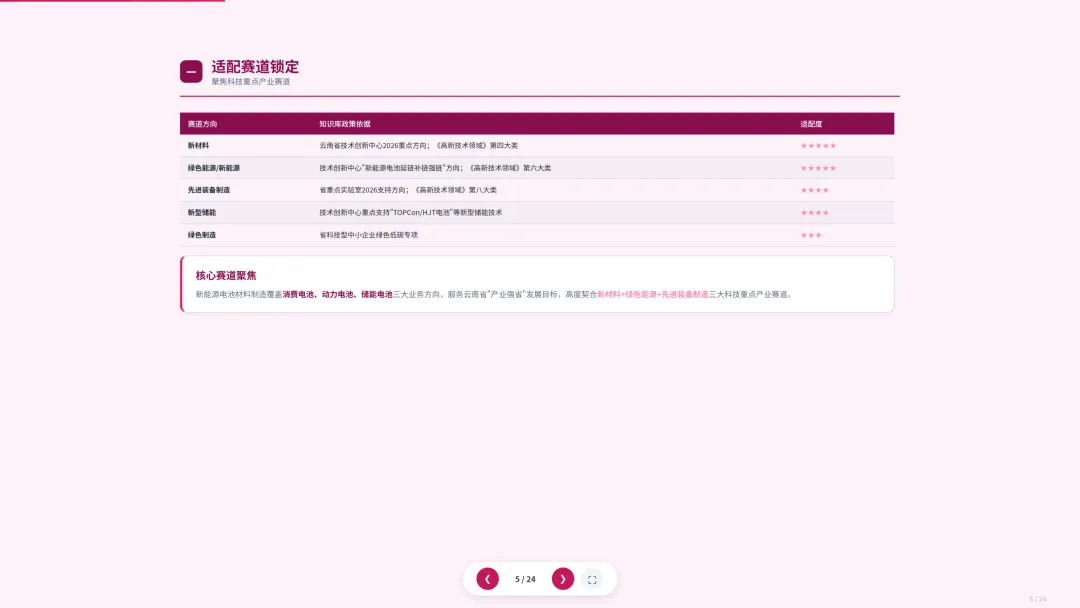Click the three-star rating in 绿色制造 row
This screenshot has width=1080, height=608.
click(x=811, y=235)
